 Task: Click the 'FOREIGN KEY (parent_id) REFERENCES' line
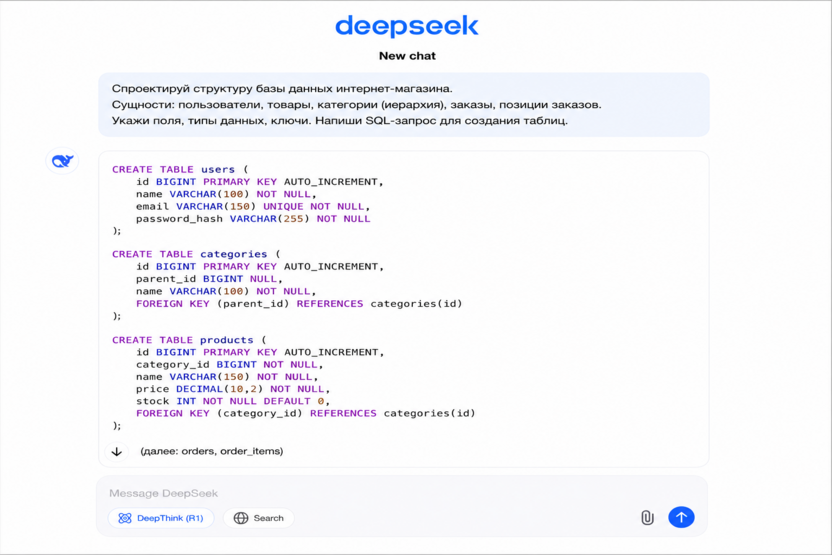click(299, 303)
